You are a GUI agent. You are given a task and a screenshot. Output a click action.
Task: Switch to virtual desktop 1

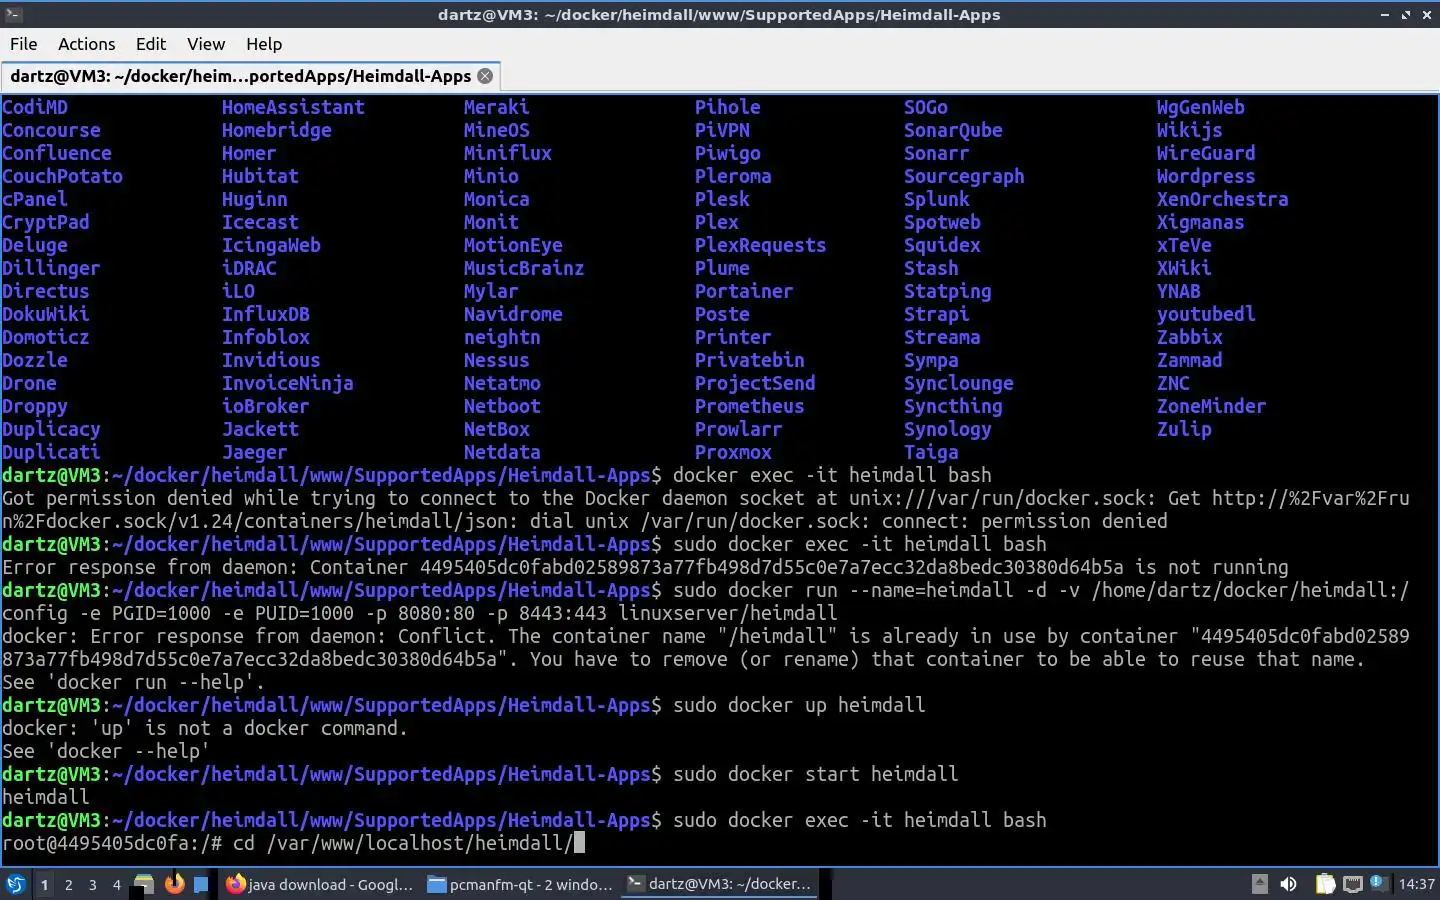tap(44, 884)
